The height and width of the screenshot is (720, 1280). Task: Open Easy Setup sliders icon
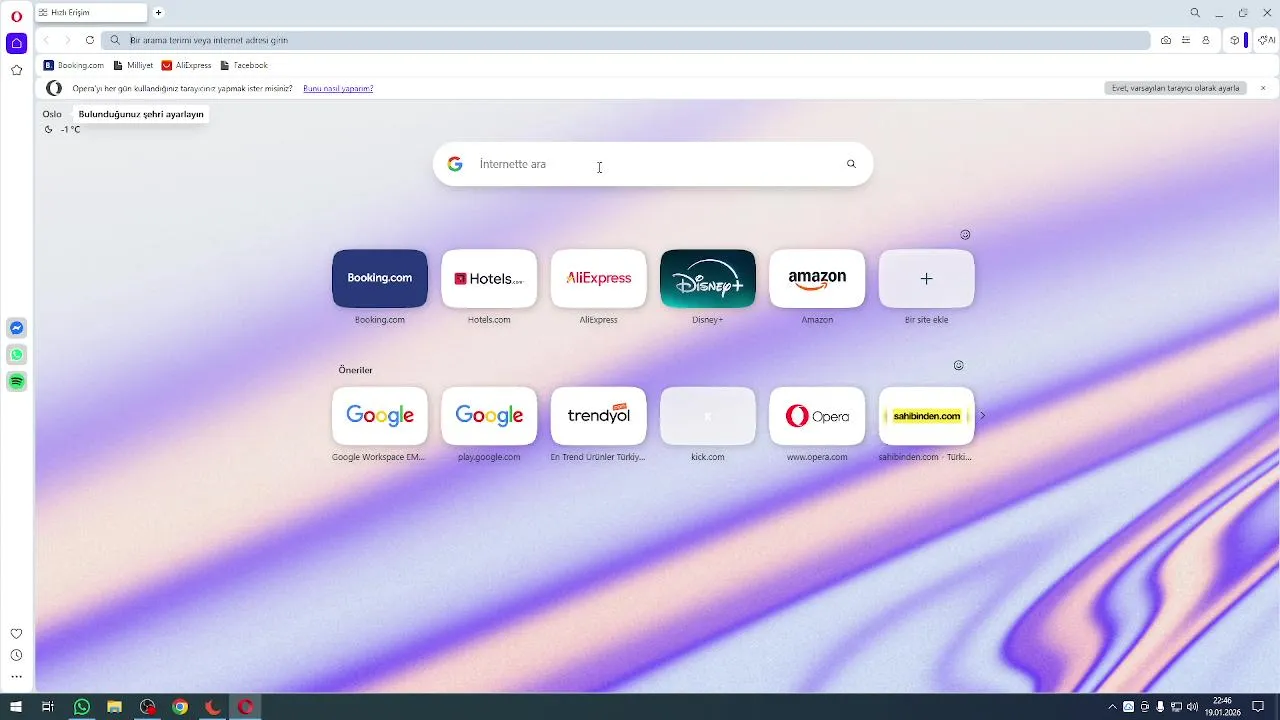[1186, 40]
